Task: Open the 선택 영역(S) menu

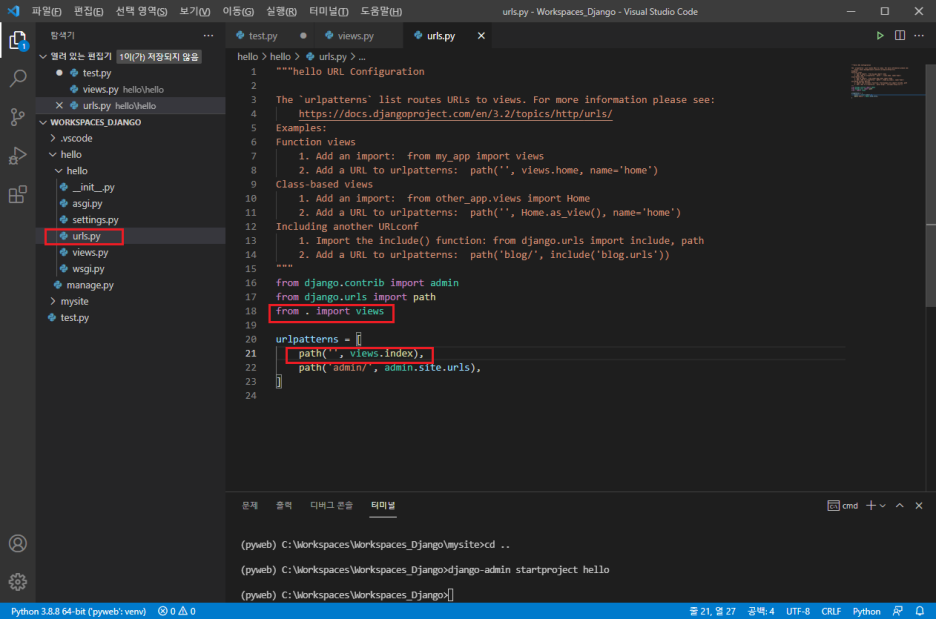Action: pos(141,11)
